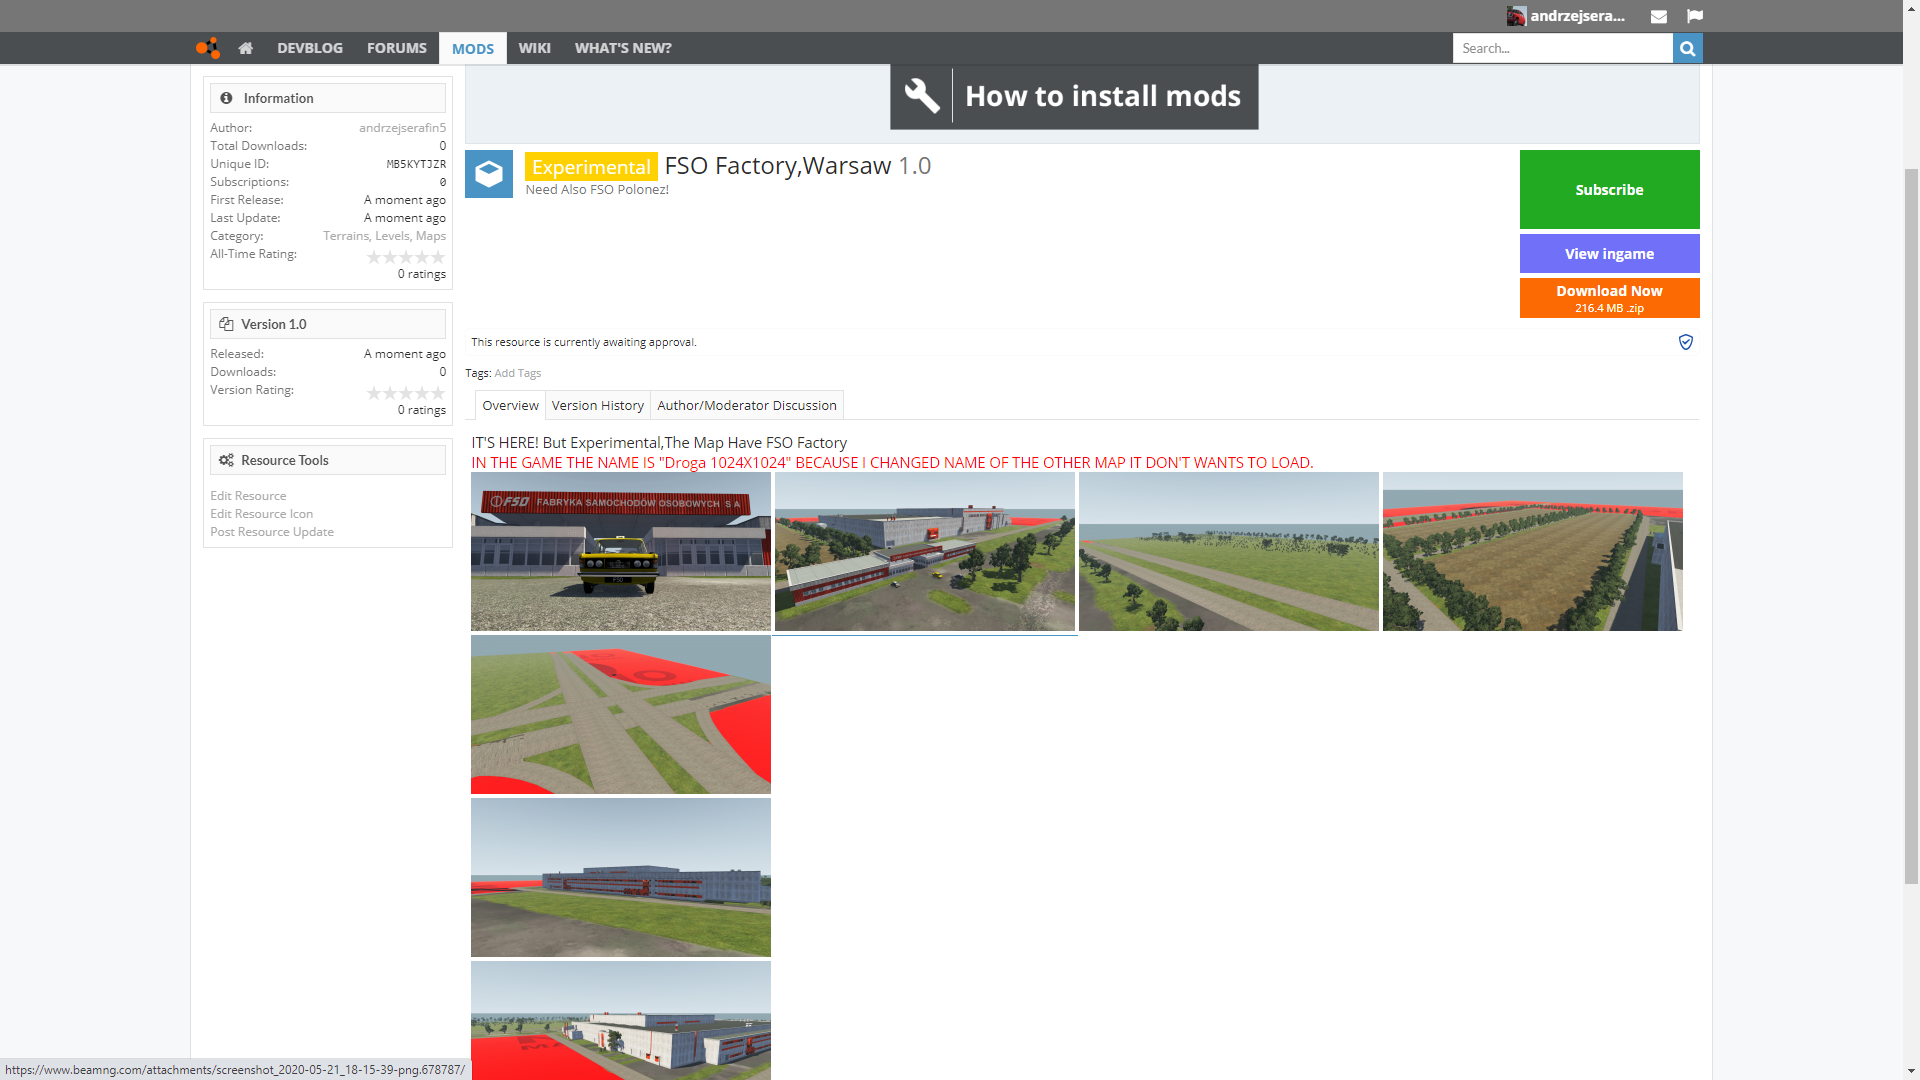Open How to install mods banner
Image resolution: width=1920 pixels, height=1080 pixels.
[1074, 96]
